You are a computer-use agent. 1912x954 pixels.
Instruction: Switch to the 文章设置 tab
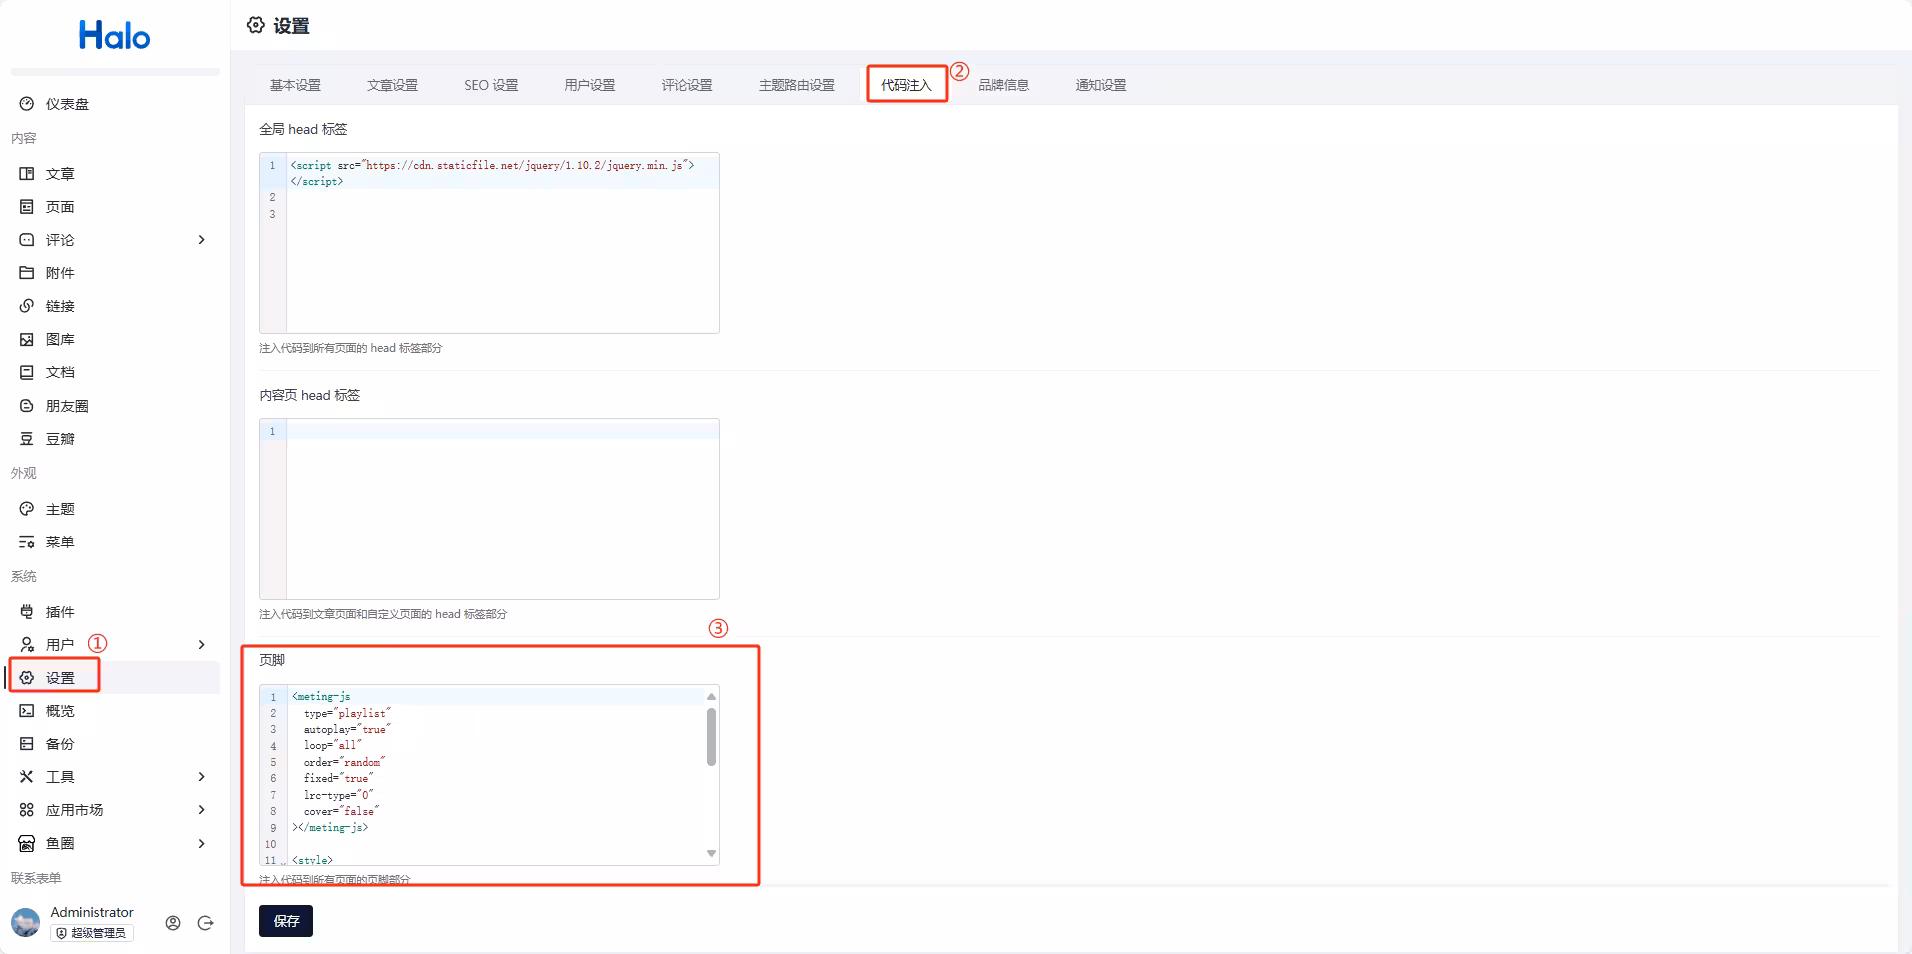[x=392, y=85]
